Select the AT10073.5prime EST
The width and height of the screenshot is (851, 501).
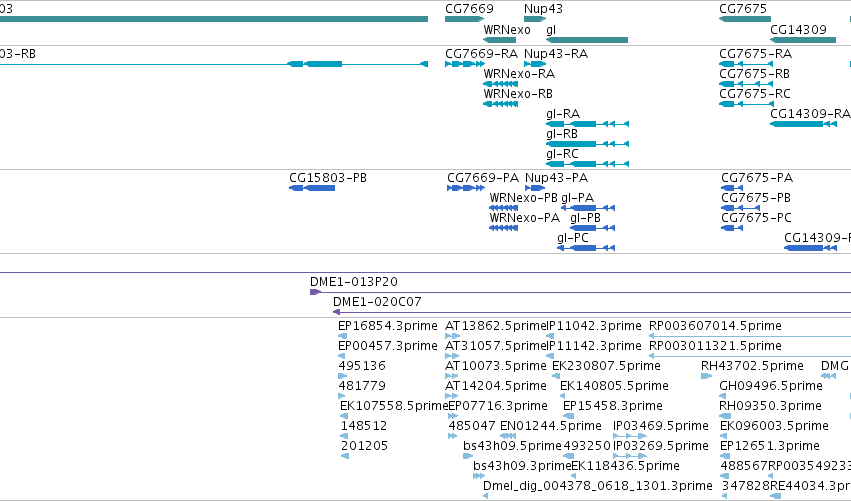pos(452,377)
